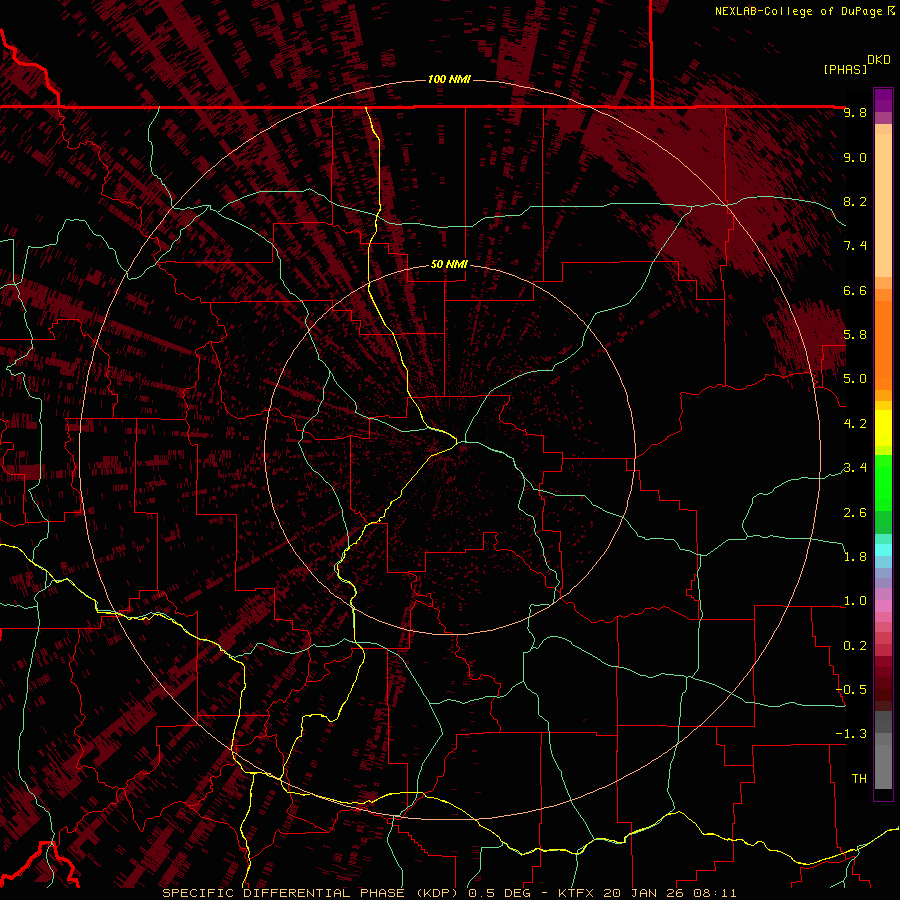The width and height of the screenshot is (900, 900).
Task: Select the 6.6 scale value
Action: pos(855,290)
